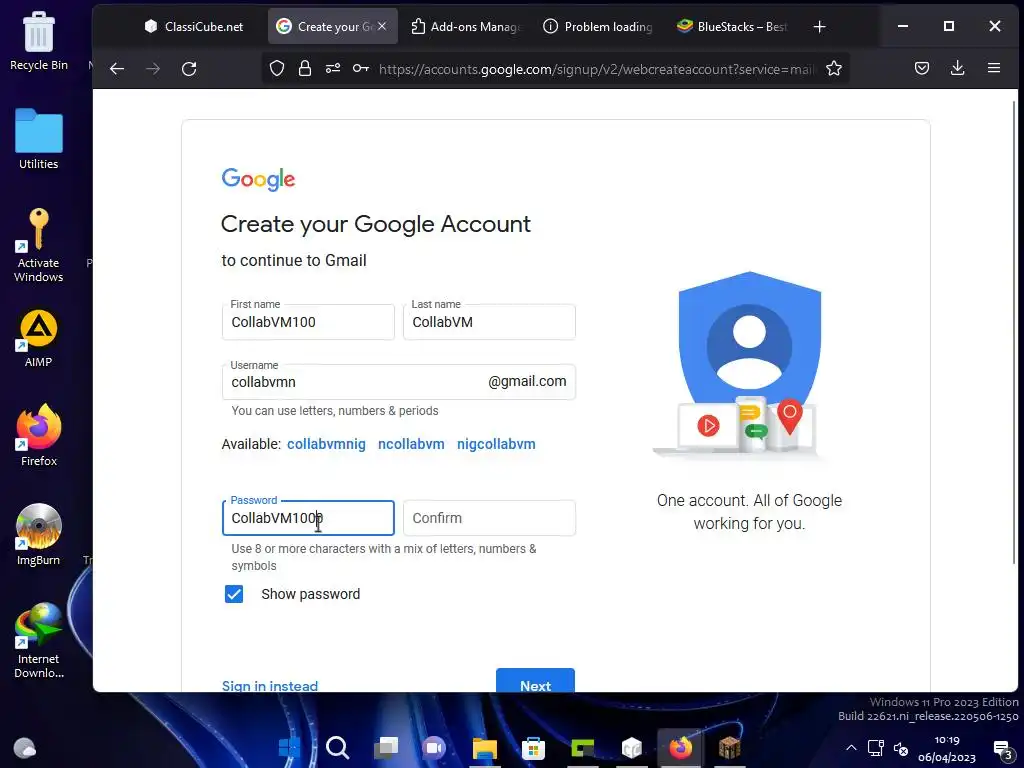The image size is (1024, 768).
Task: Click the Next button
Action: pyautogui.click(x=536, y=680)
